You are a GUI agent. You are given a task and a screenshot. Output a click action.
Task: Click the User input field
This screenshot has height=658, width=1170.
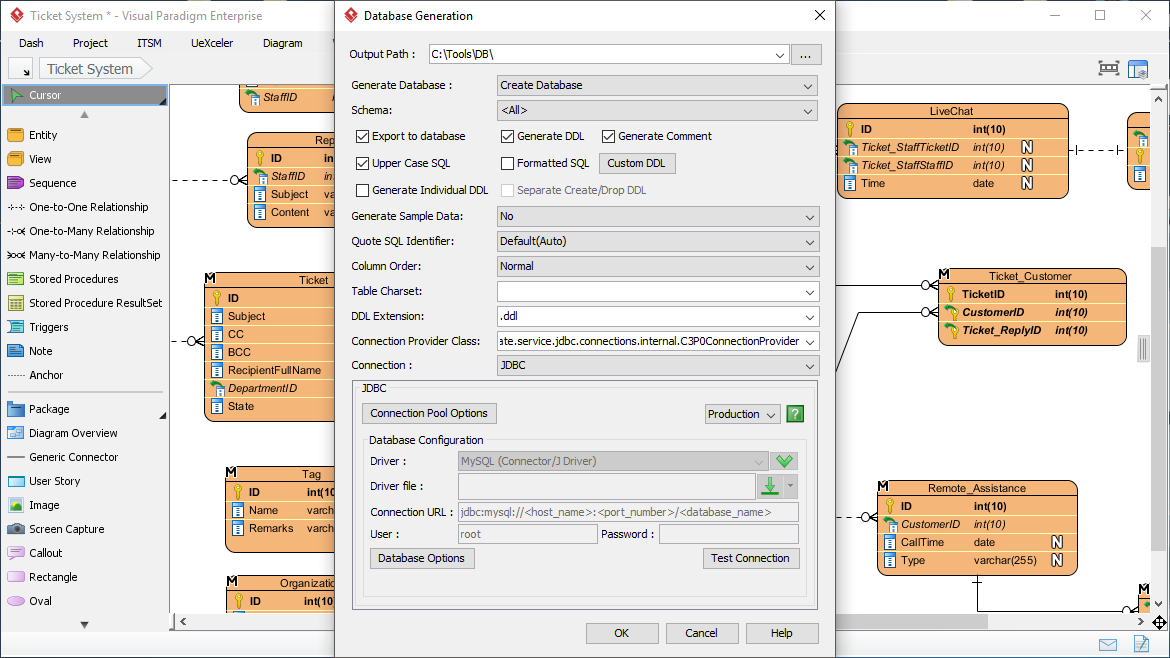point(528,534)
